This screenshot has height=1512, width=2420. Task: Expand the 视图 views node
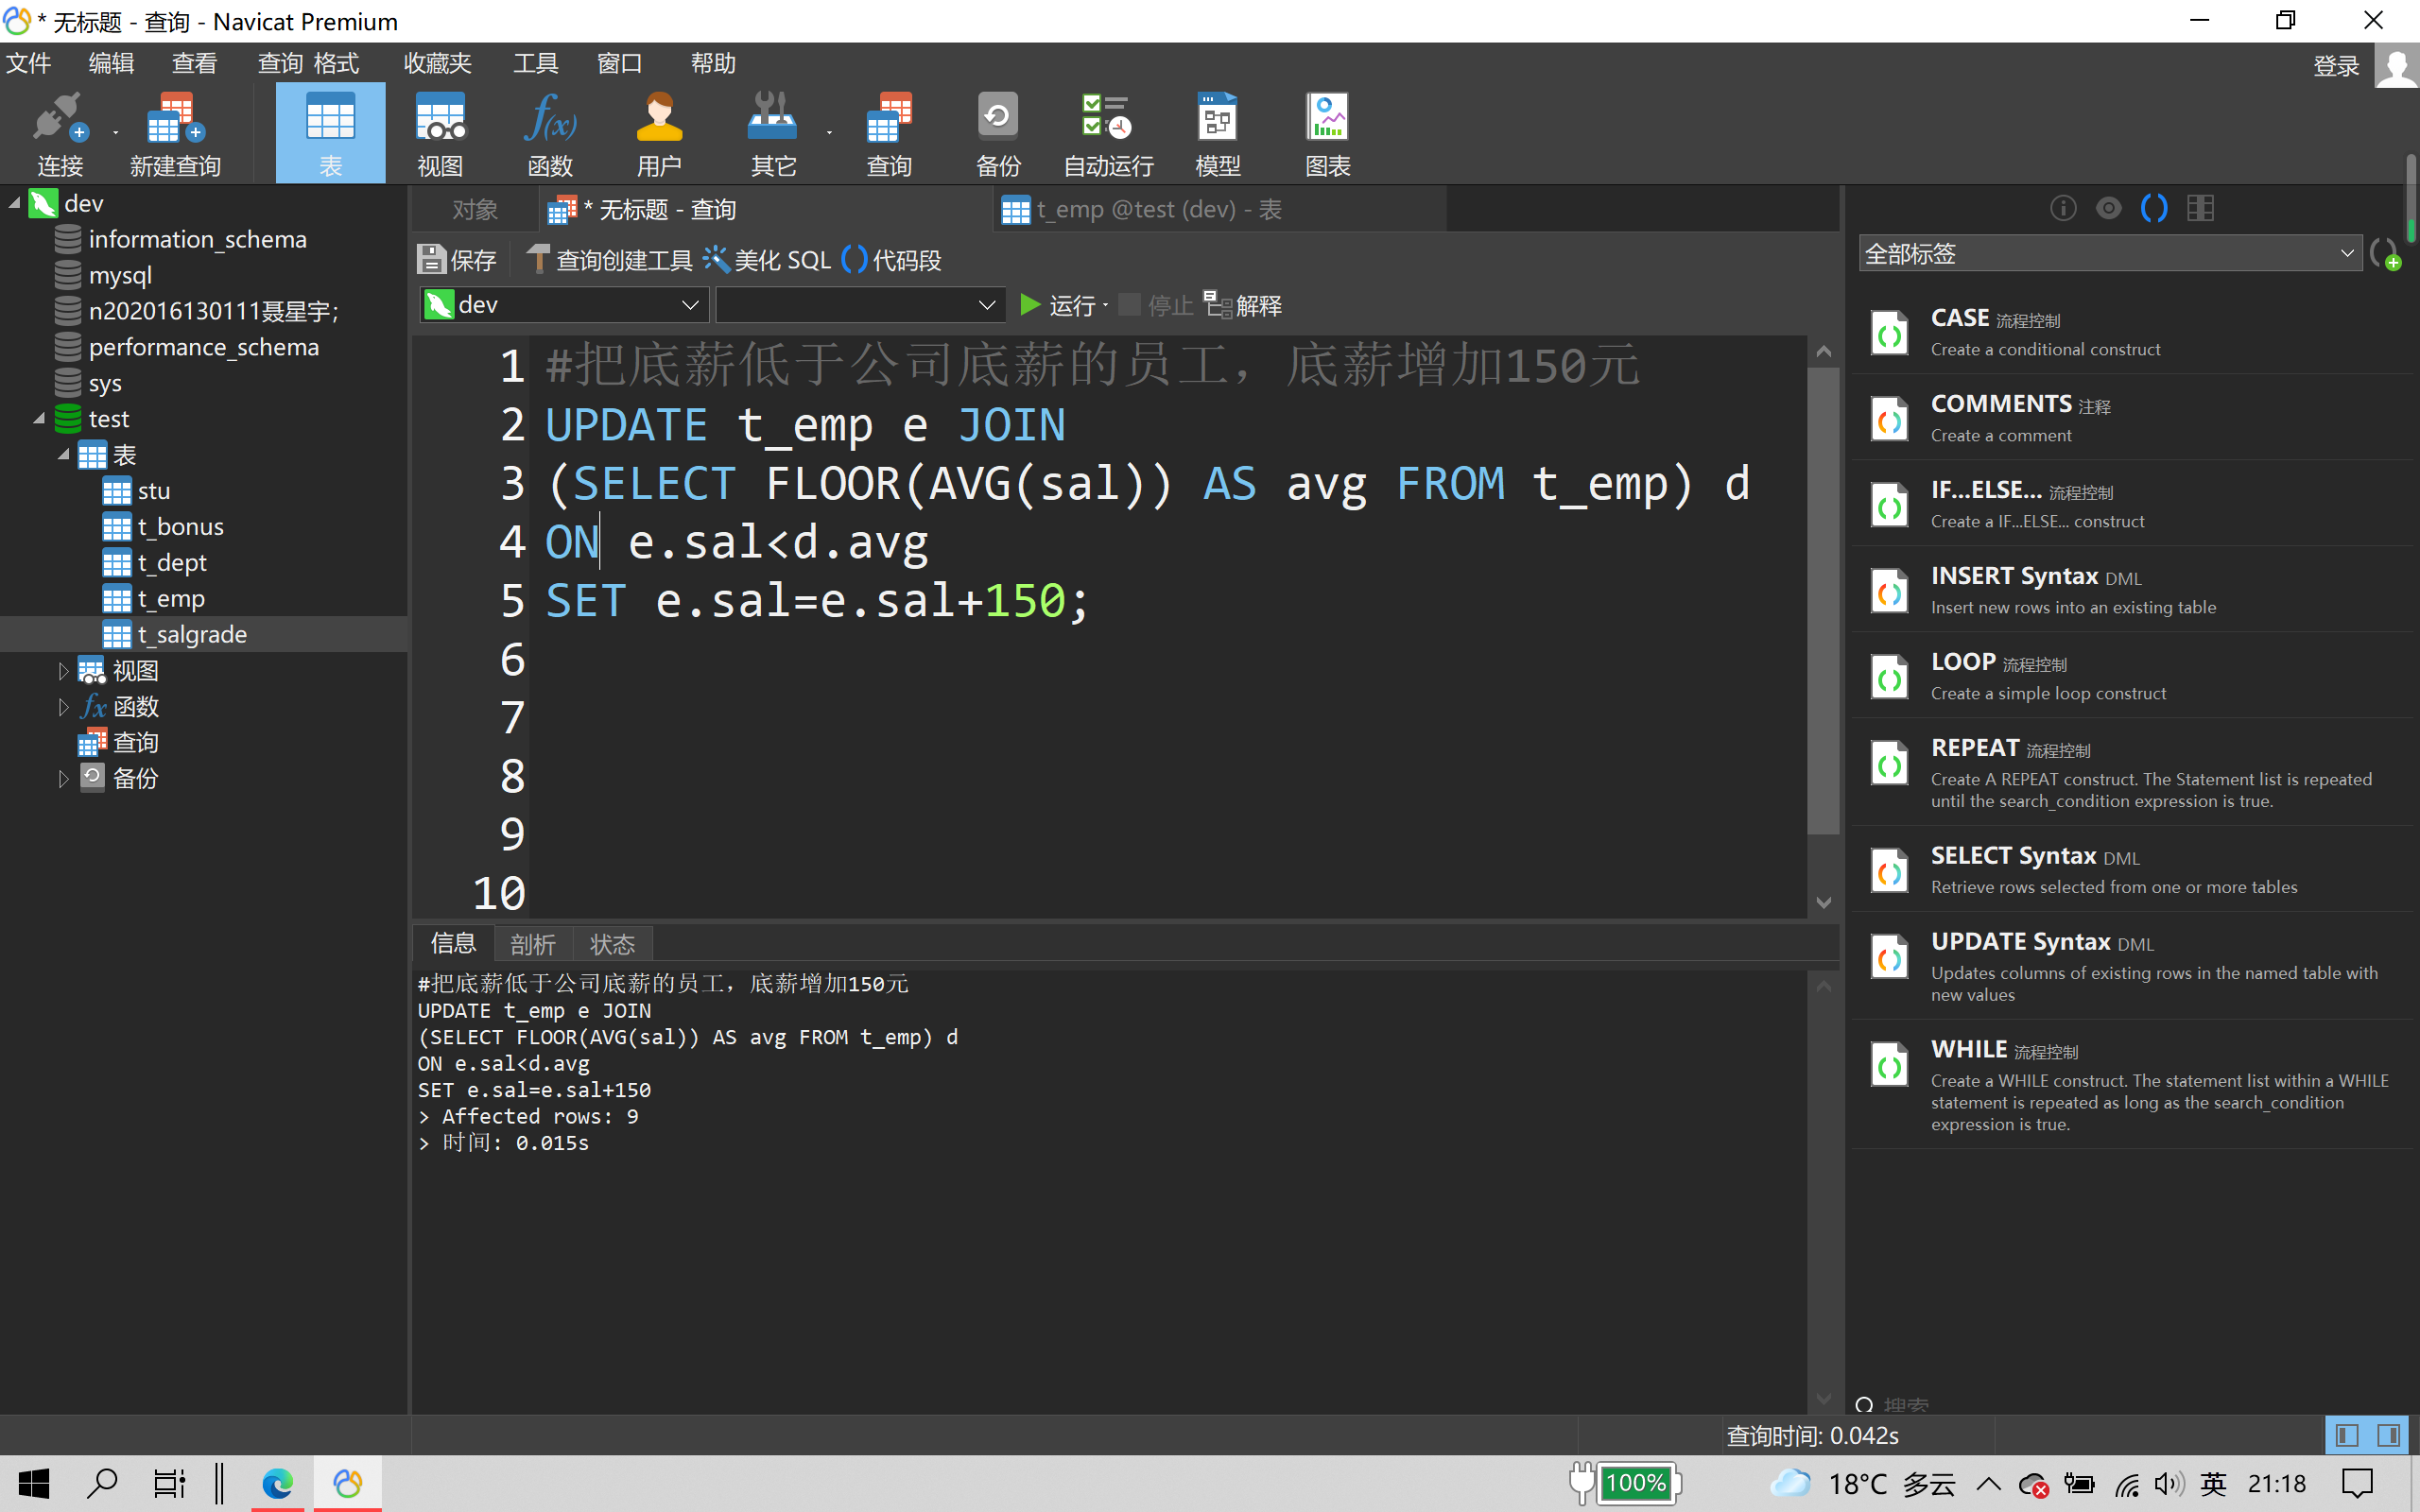[x=63, y=671]
